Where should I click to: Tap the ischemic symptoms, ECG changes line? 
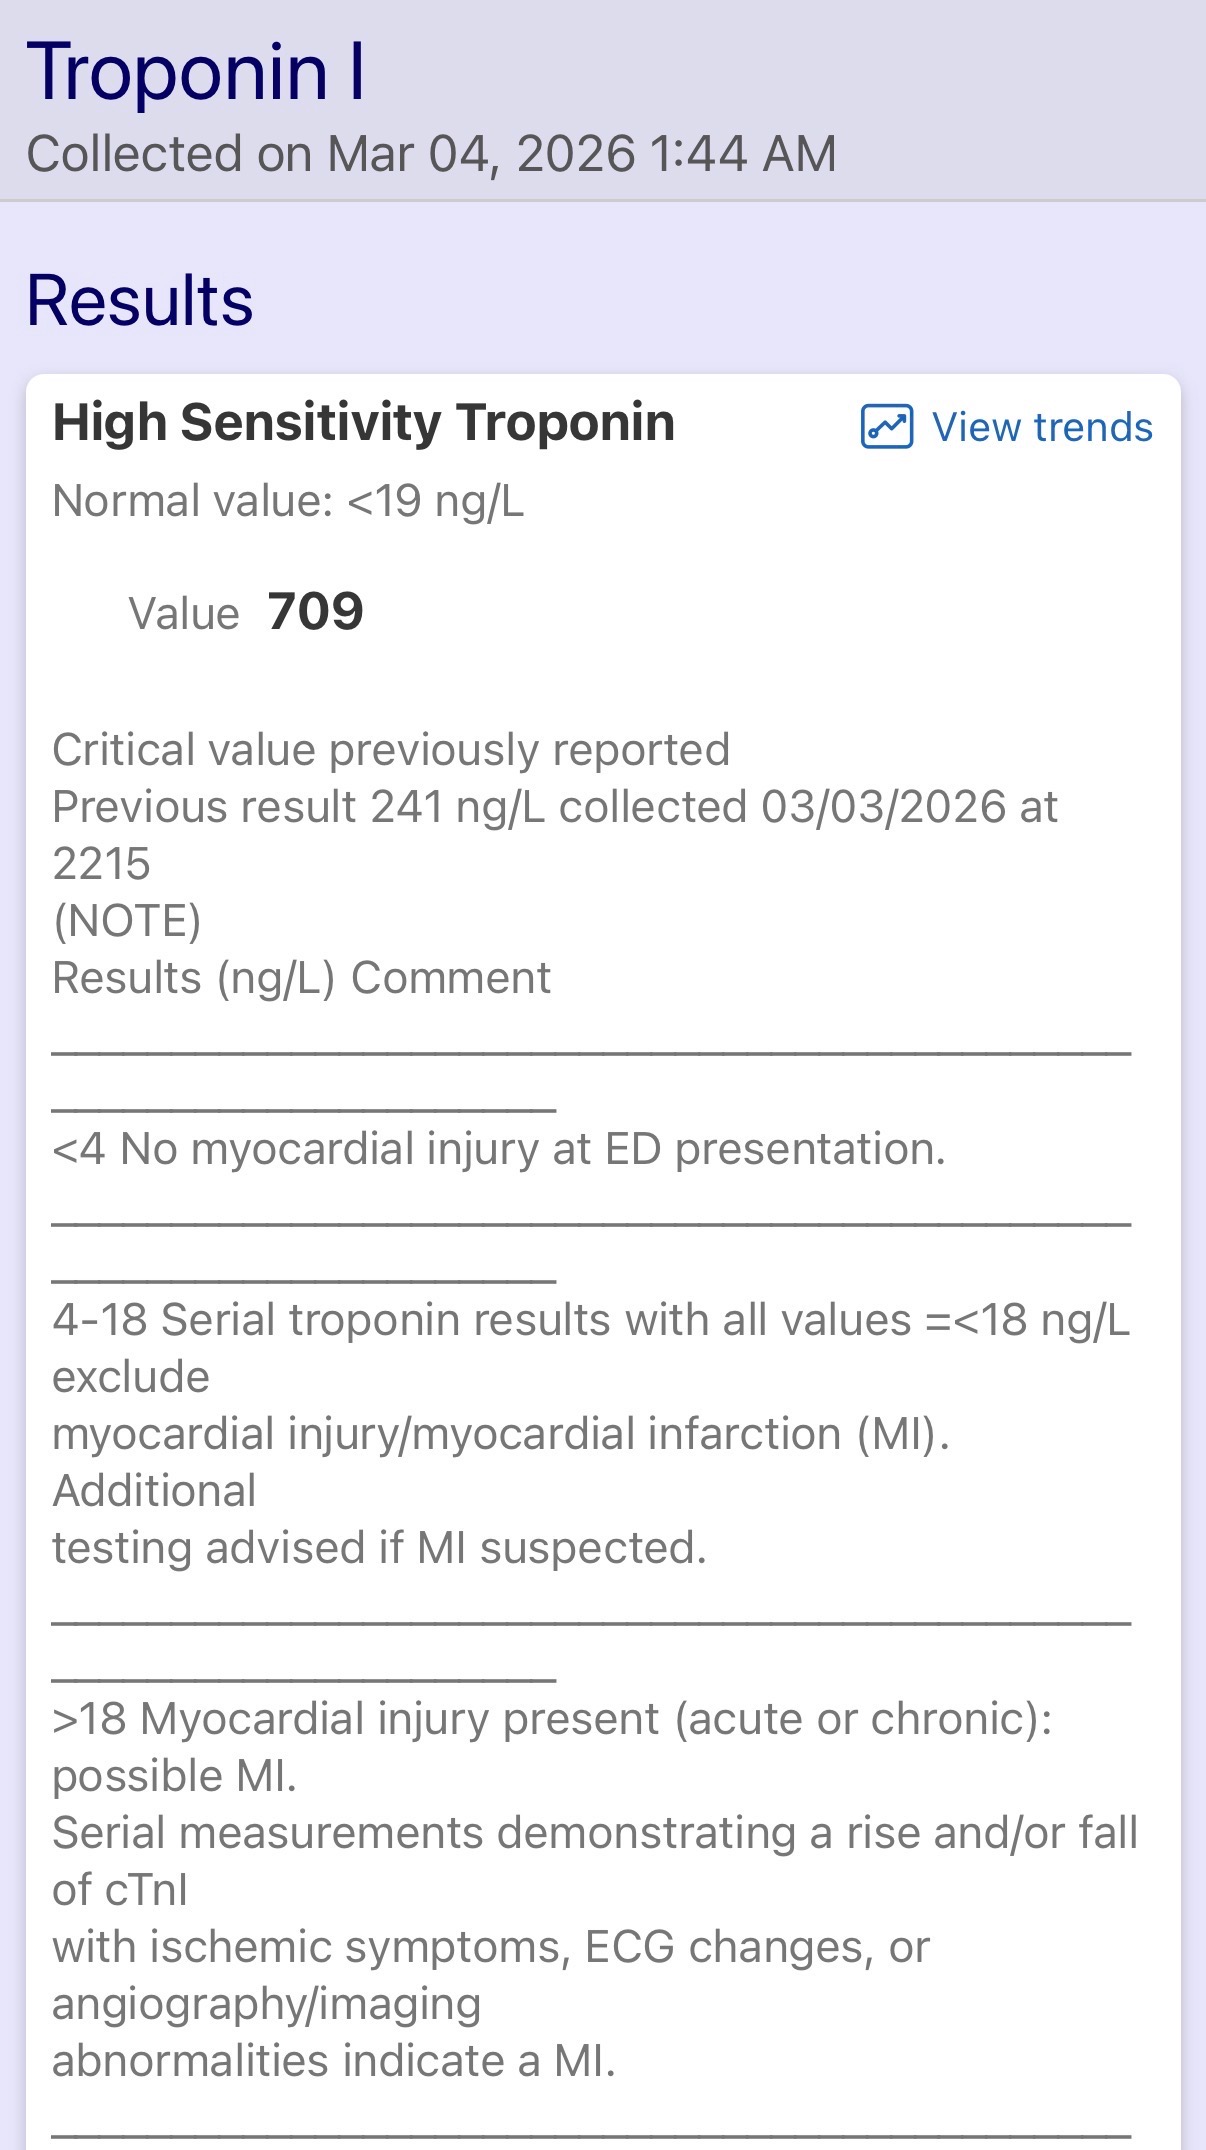[x=490, y=1947]
